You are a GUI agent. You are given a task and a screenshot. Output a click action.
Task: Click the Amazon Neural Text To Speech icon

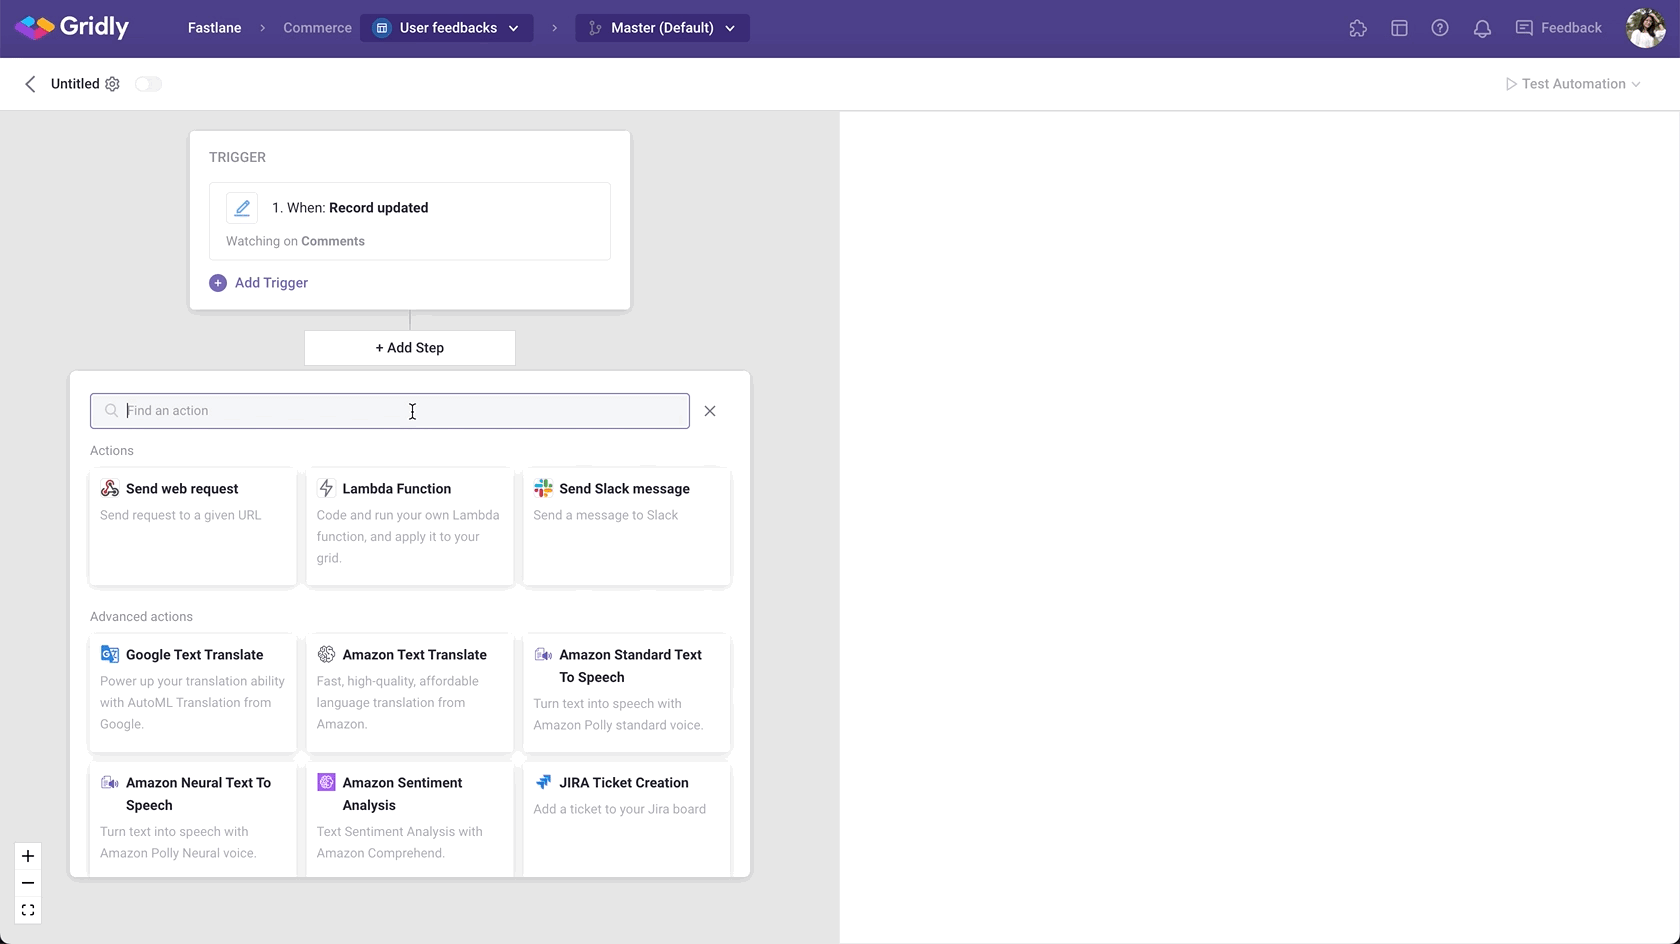pyautogui.click(x=110, y=782)
